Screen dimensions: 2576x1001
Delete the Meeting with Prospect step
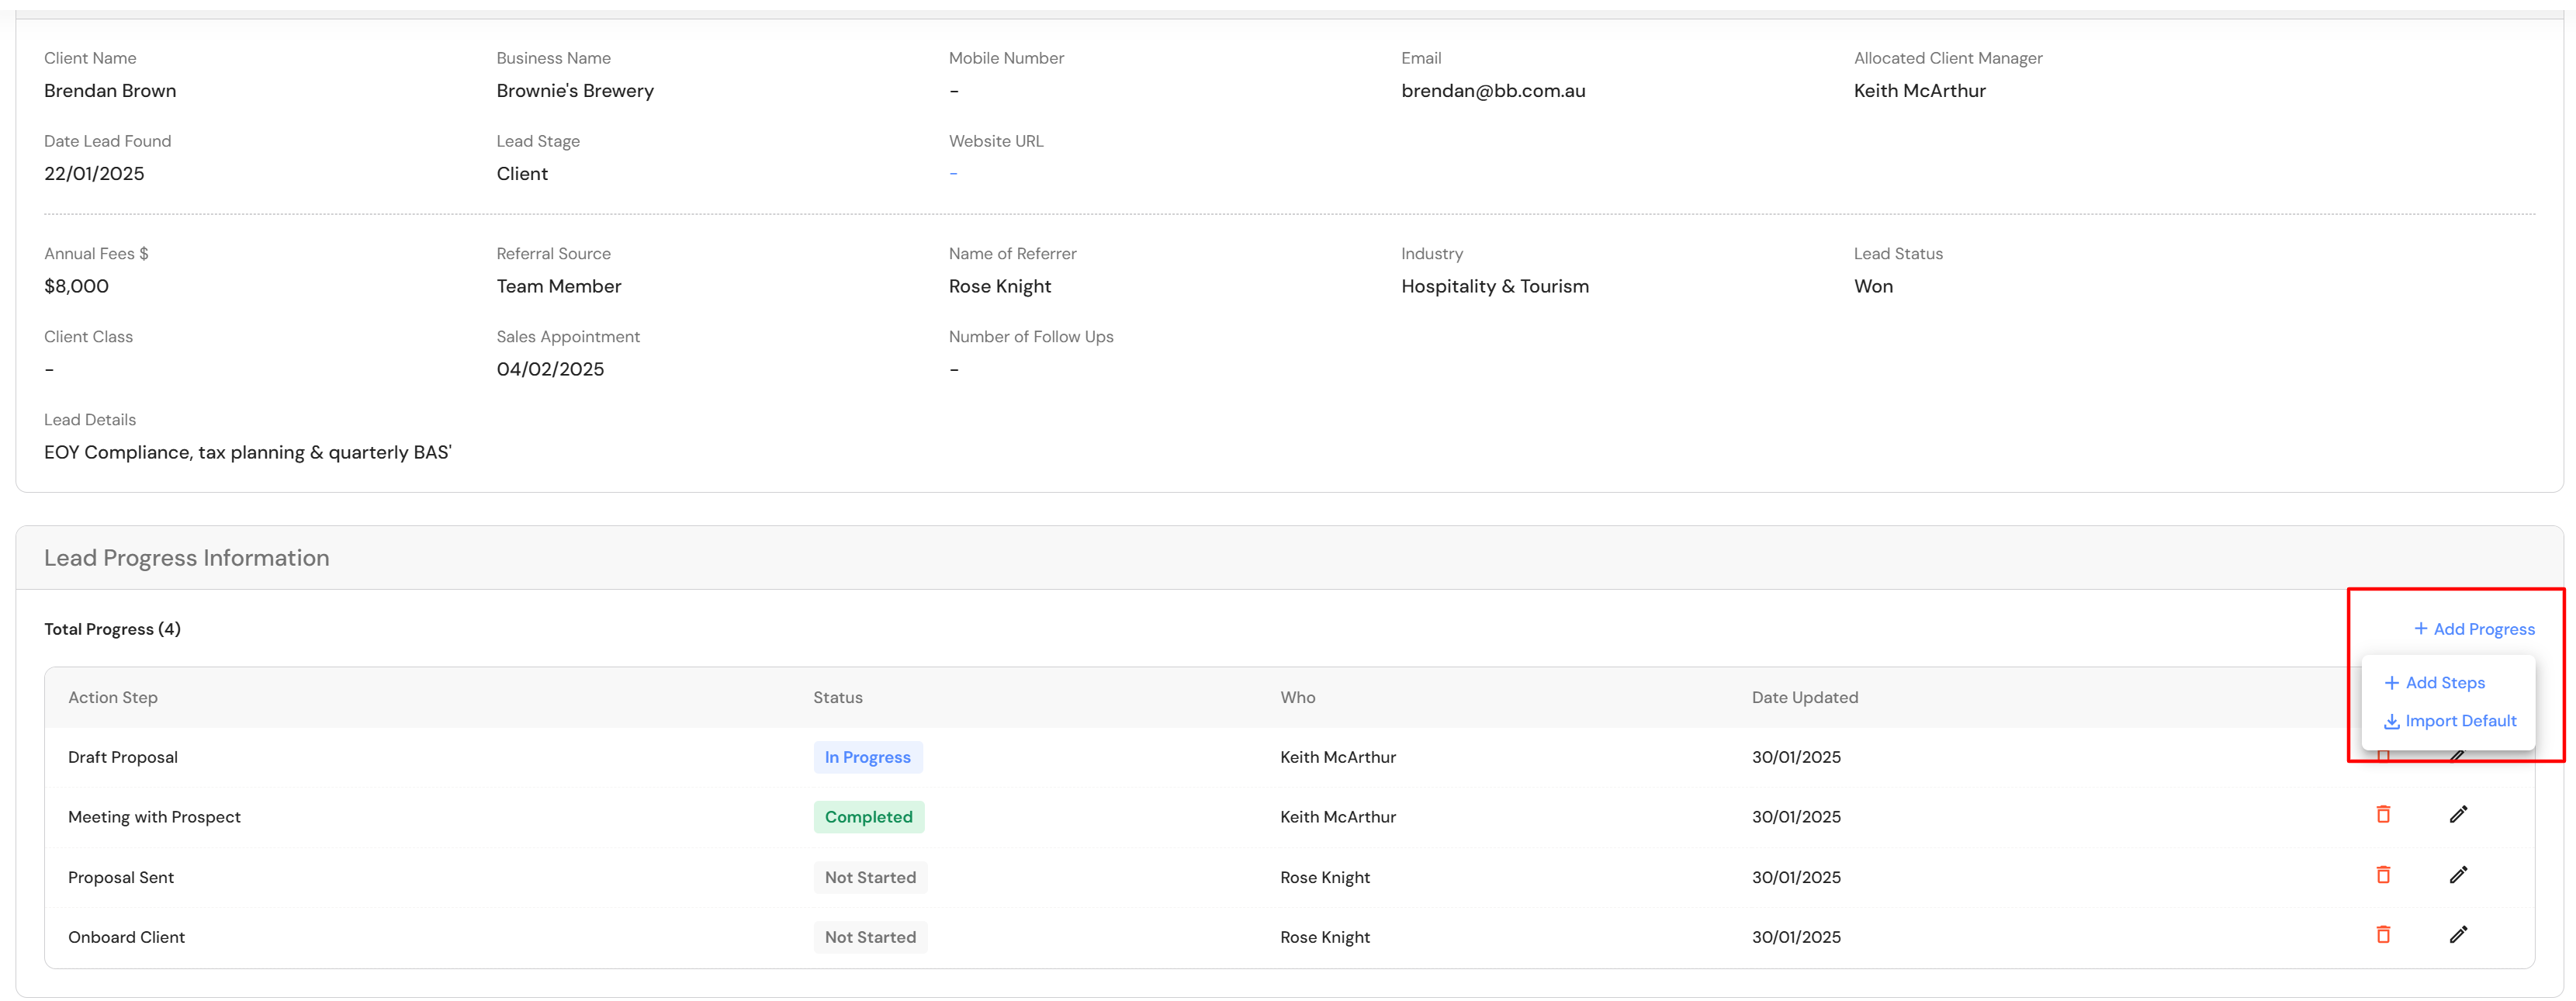[2383, 814]
